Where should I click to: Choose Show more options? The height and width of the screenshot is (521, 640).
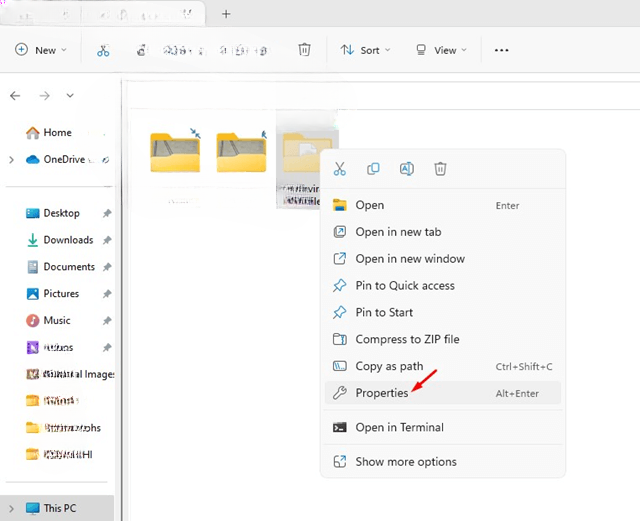[443, 462]
